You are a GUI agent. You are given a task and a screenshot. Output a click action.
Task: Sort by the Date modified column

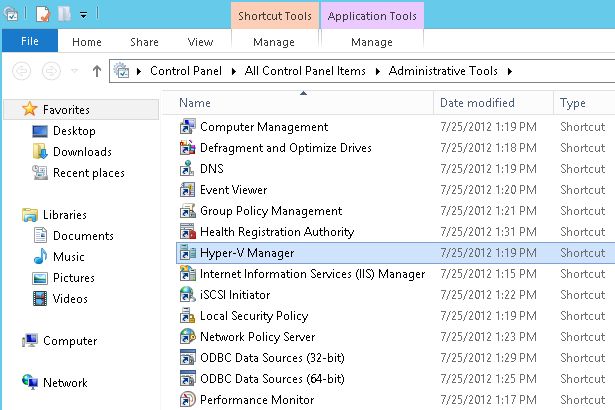[475, 103]
